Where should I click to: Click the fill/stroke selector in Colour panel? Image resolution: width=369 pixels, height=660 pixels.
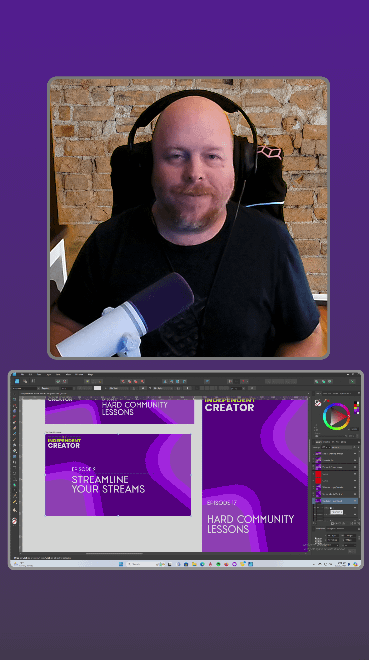[318, 403]
